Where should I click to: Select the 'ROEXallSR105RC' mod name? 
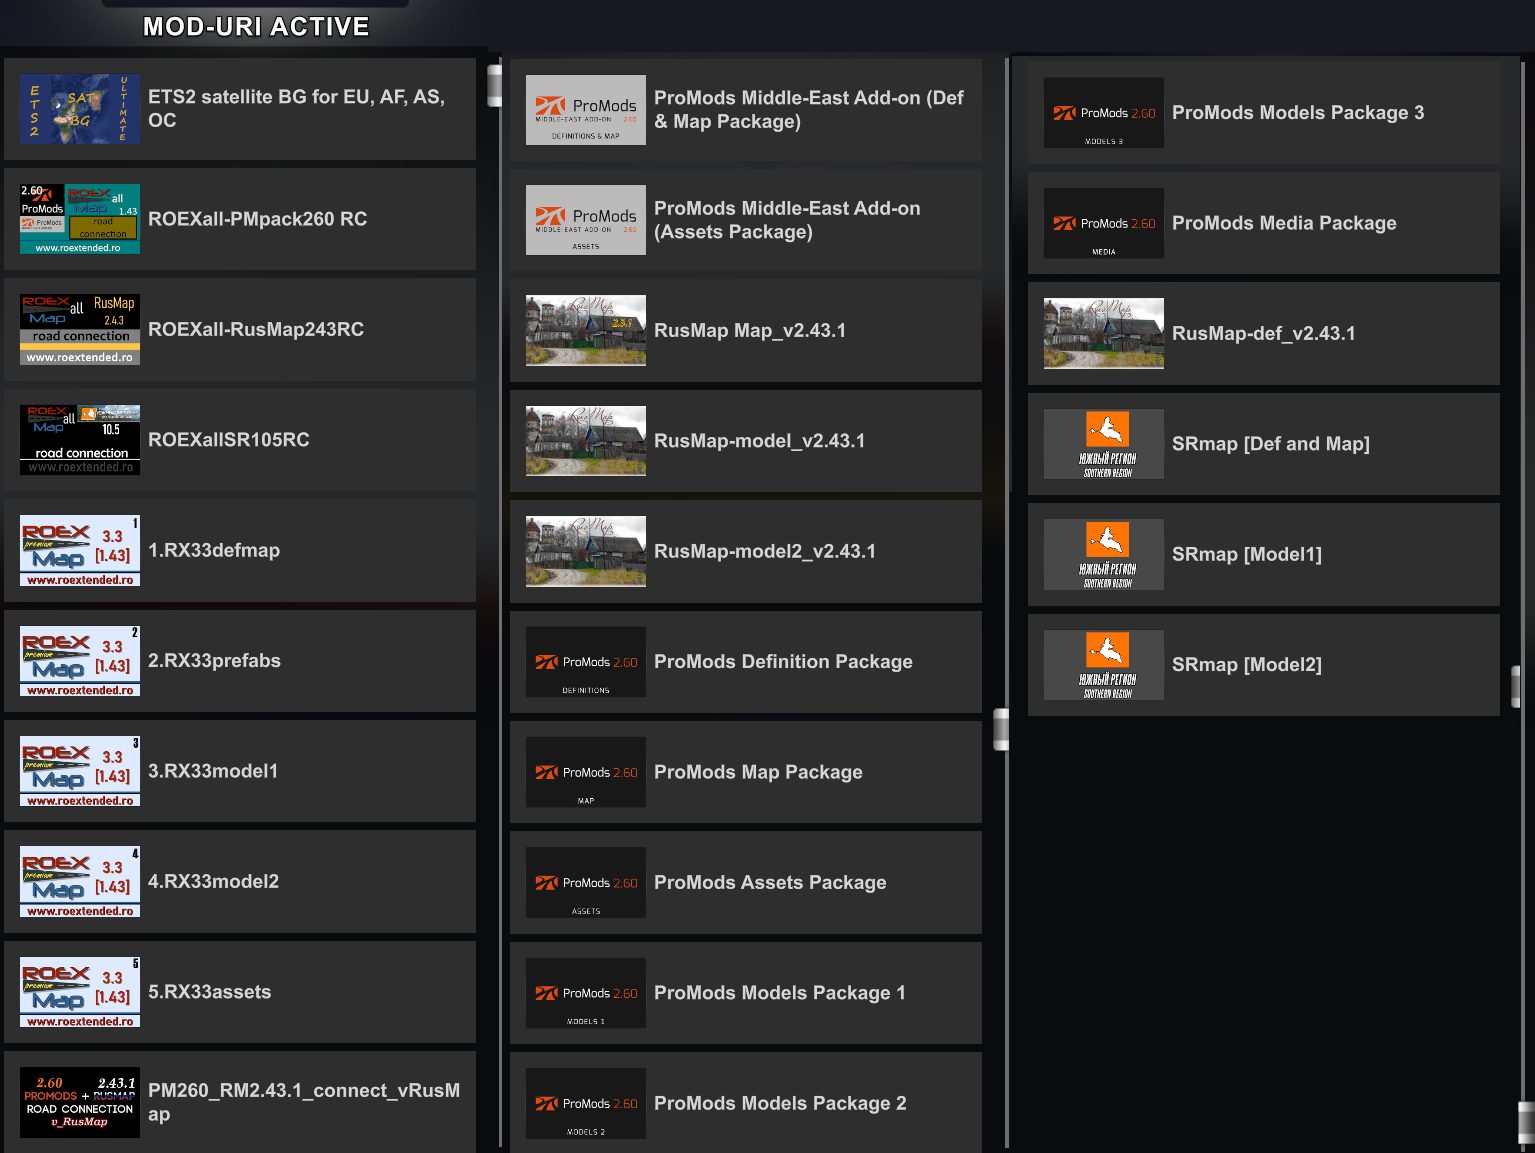click(229, 440)
